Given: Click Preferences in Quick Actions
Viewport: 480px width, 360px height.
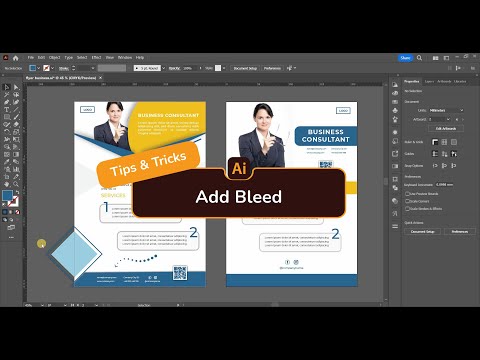Looking at the screenshot, I should tap(460, 231).
